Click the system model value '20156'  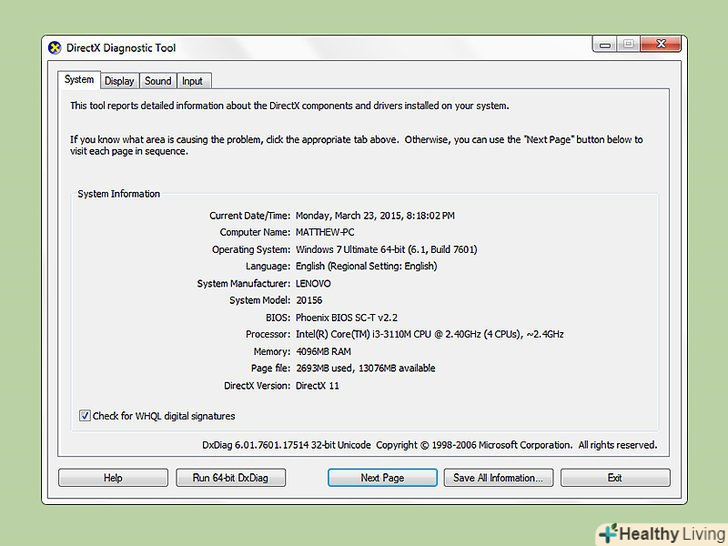(309, 300)
